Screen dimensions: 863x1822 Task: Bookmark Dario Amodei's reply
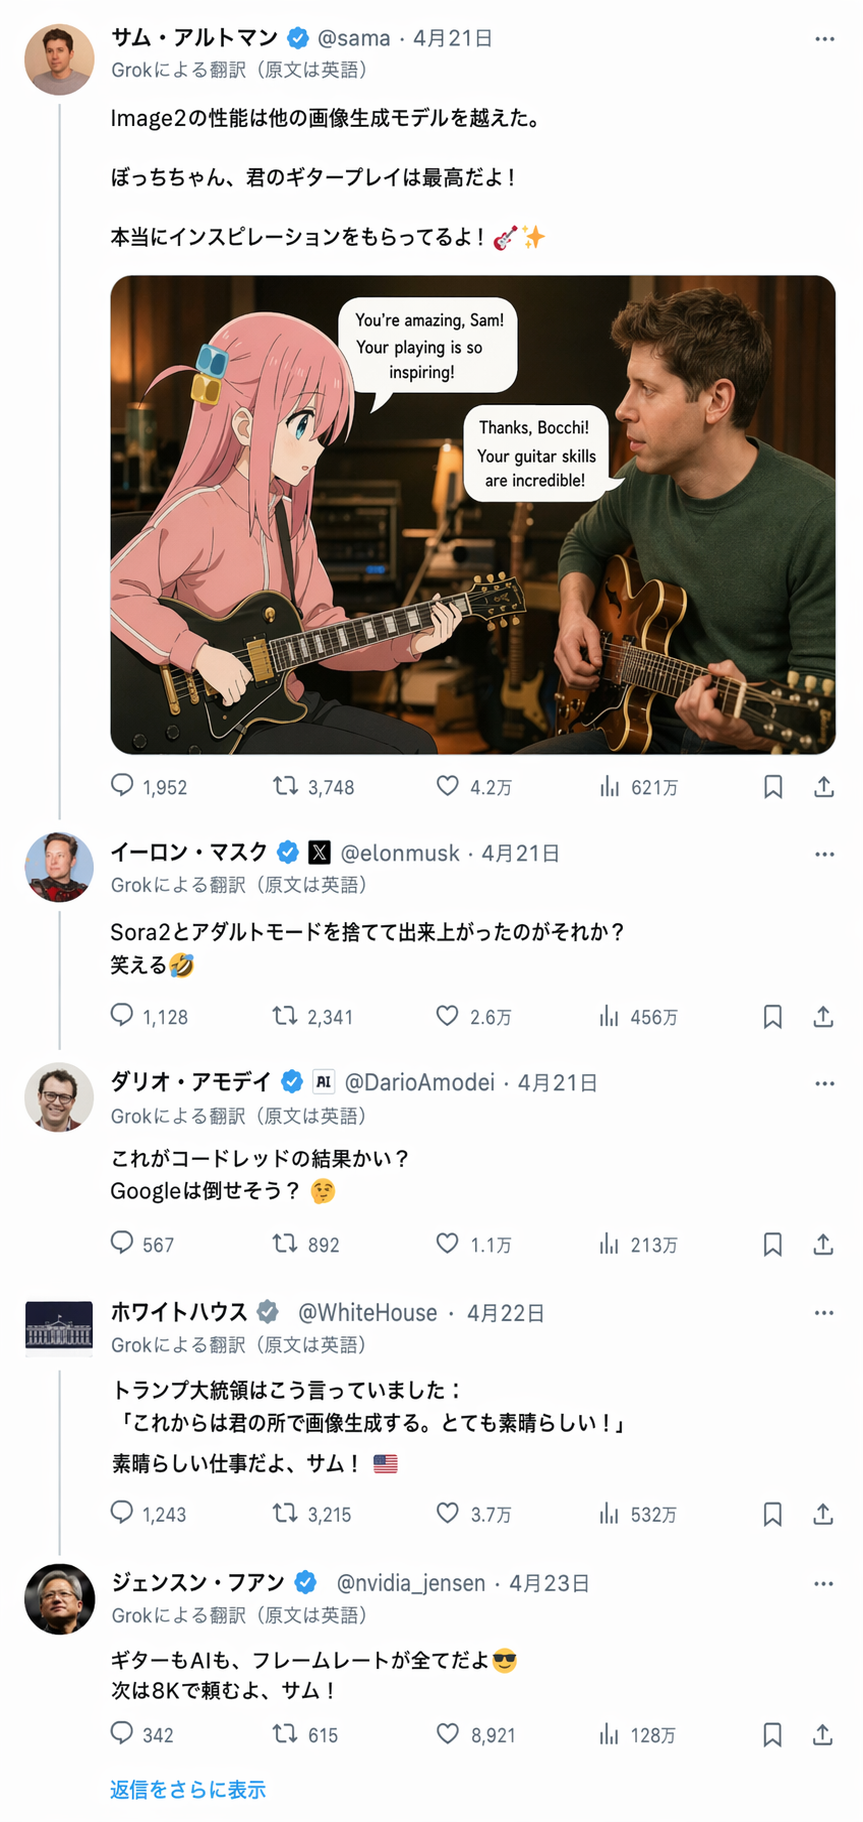tap(772, 1244)
